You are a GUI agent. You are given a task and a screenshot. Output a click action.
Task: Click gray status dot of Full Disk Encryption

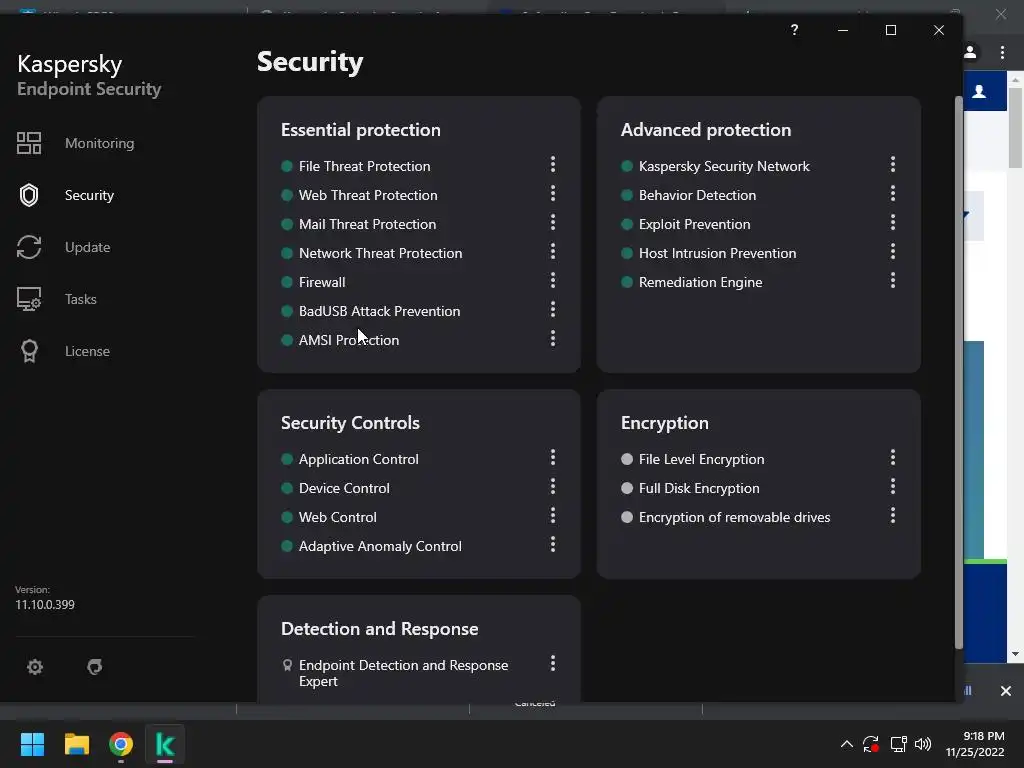627,488
